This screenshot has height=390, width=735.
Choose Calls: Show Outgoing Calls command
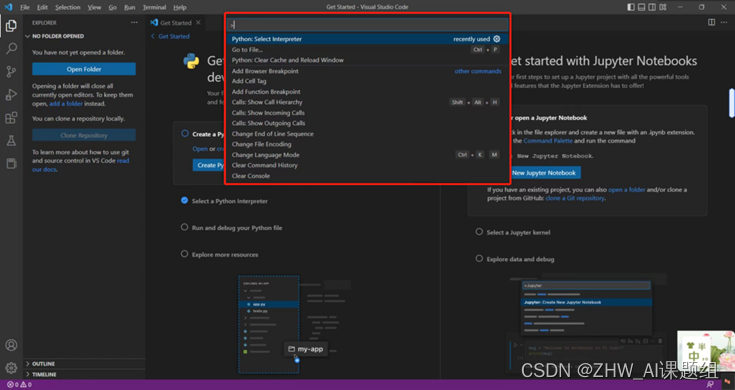point(368,123)
